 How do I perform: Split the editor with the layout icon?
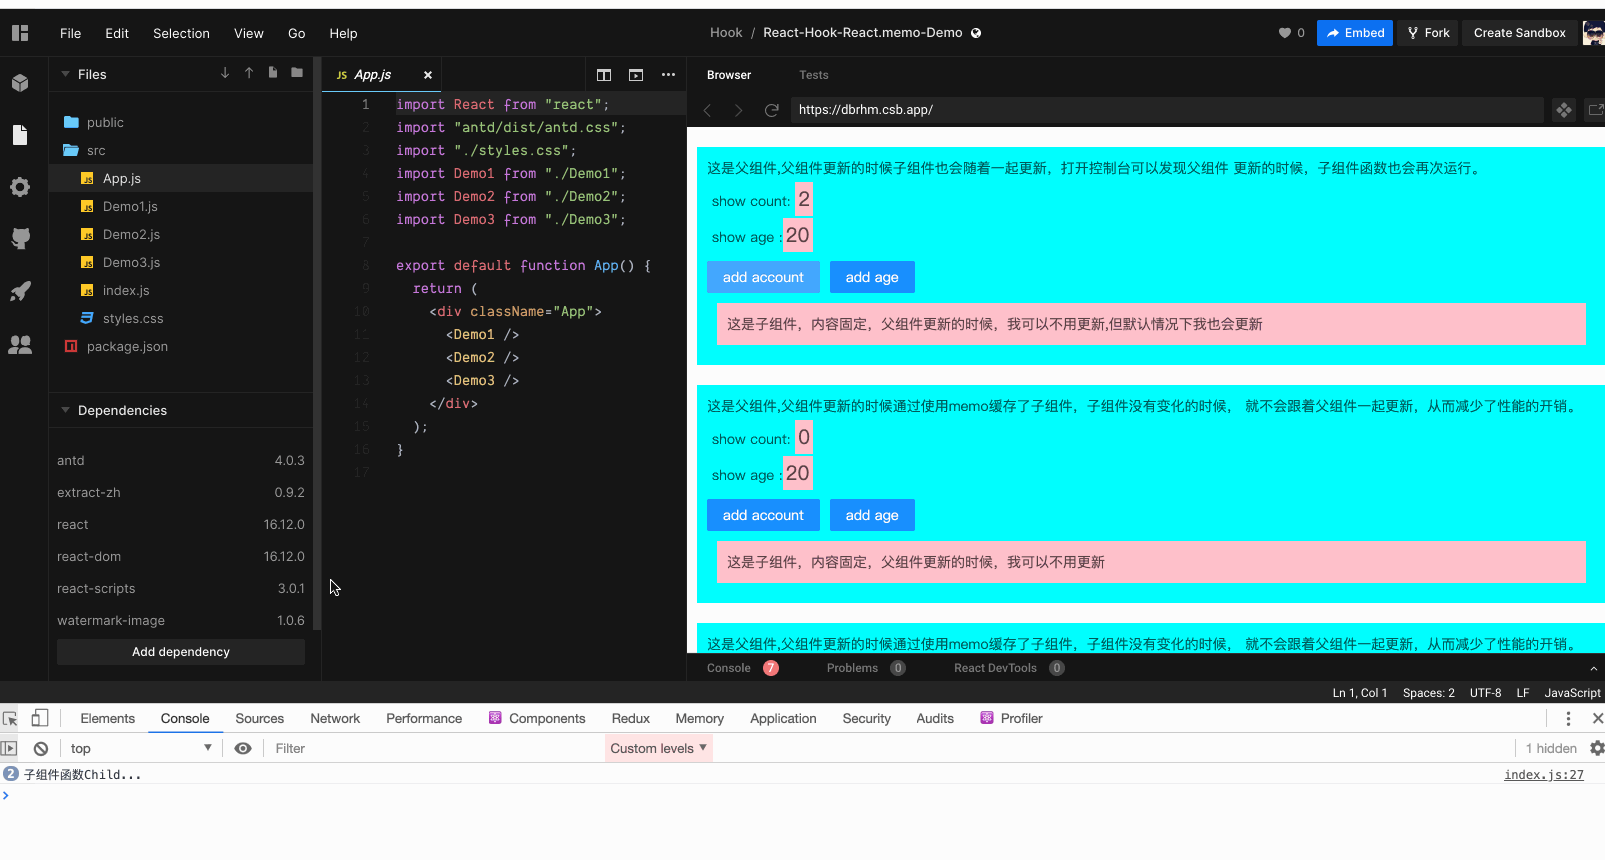pos(604,75)
